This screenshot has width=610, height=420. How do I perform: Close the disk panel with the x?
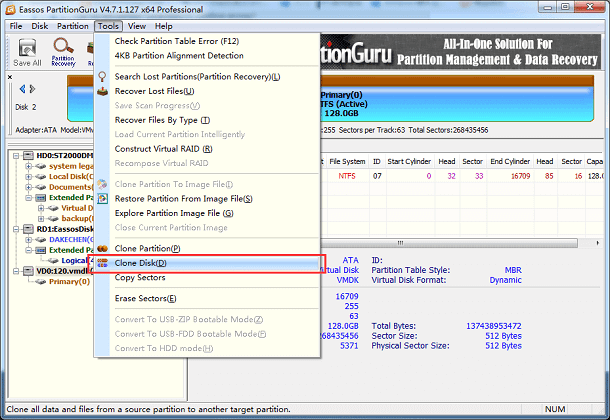click(10, 77)
